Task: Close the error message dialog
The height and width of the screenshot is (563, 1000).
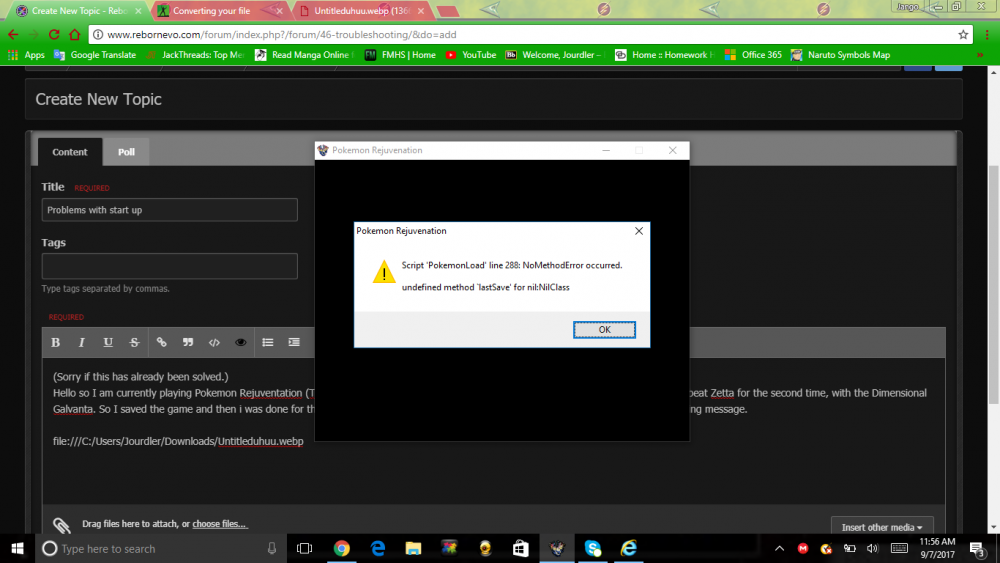Action: pyautogui.click(x=638, y=231)
